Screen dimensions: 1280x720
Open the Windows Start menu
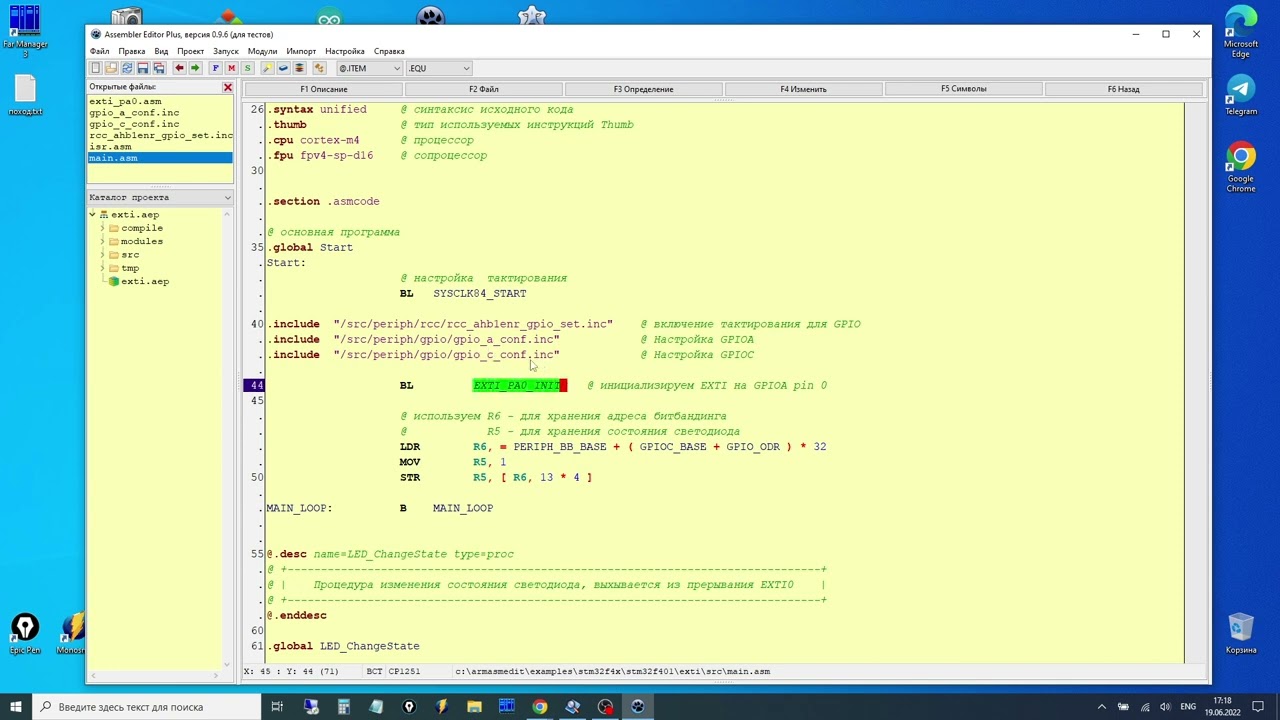click(x=16, y=707)
